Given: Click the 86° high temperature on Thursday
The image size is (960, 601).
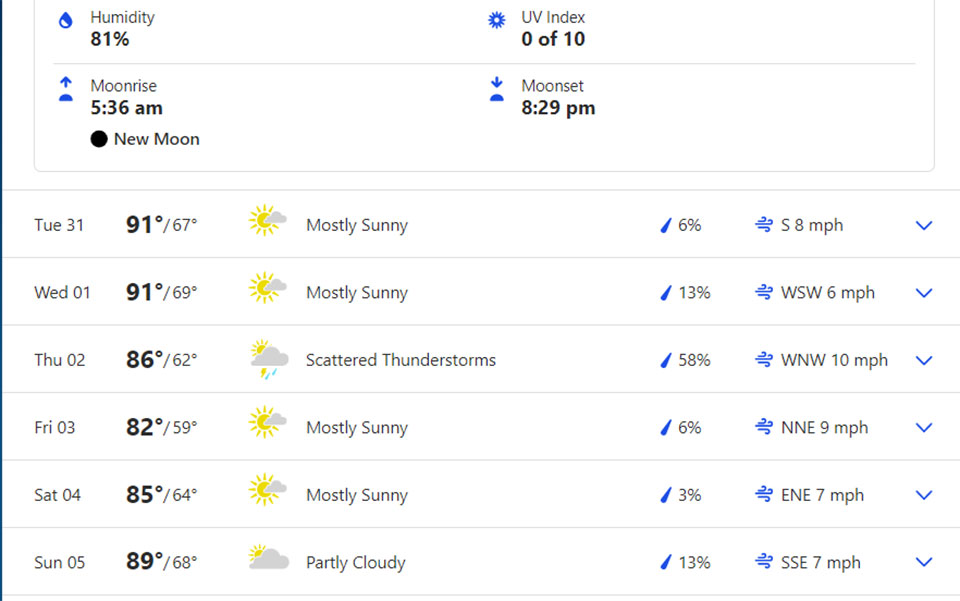Looking at the screenshot, I should pos(144,360).
